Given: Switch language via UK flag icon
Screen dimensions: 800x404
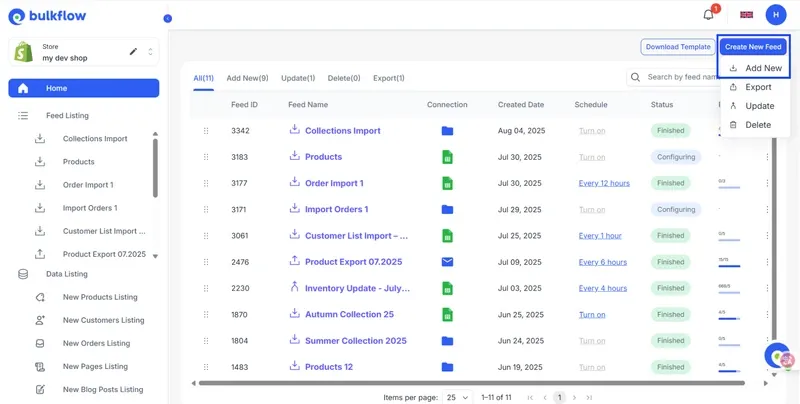Looking at the screenshot, I should point(746,15).
